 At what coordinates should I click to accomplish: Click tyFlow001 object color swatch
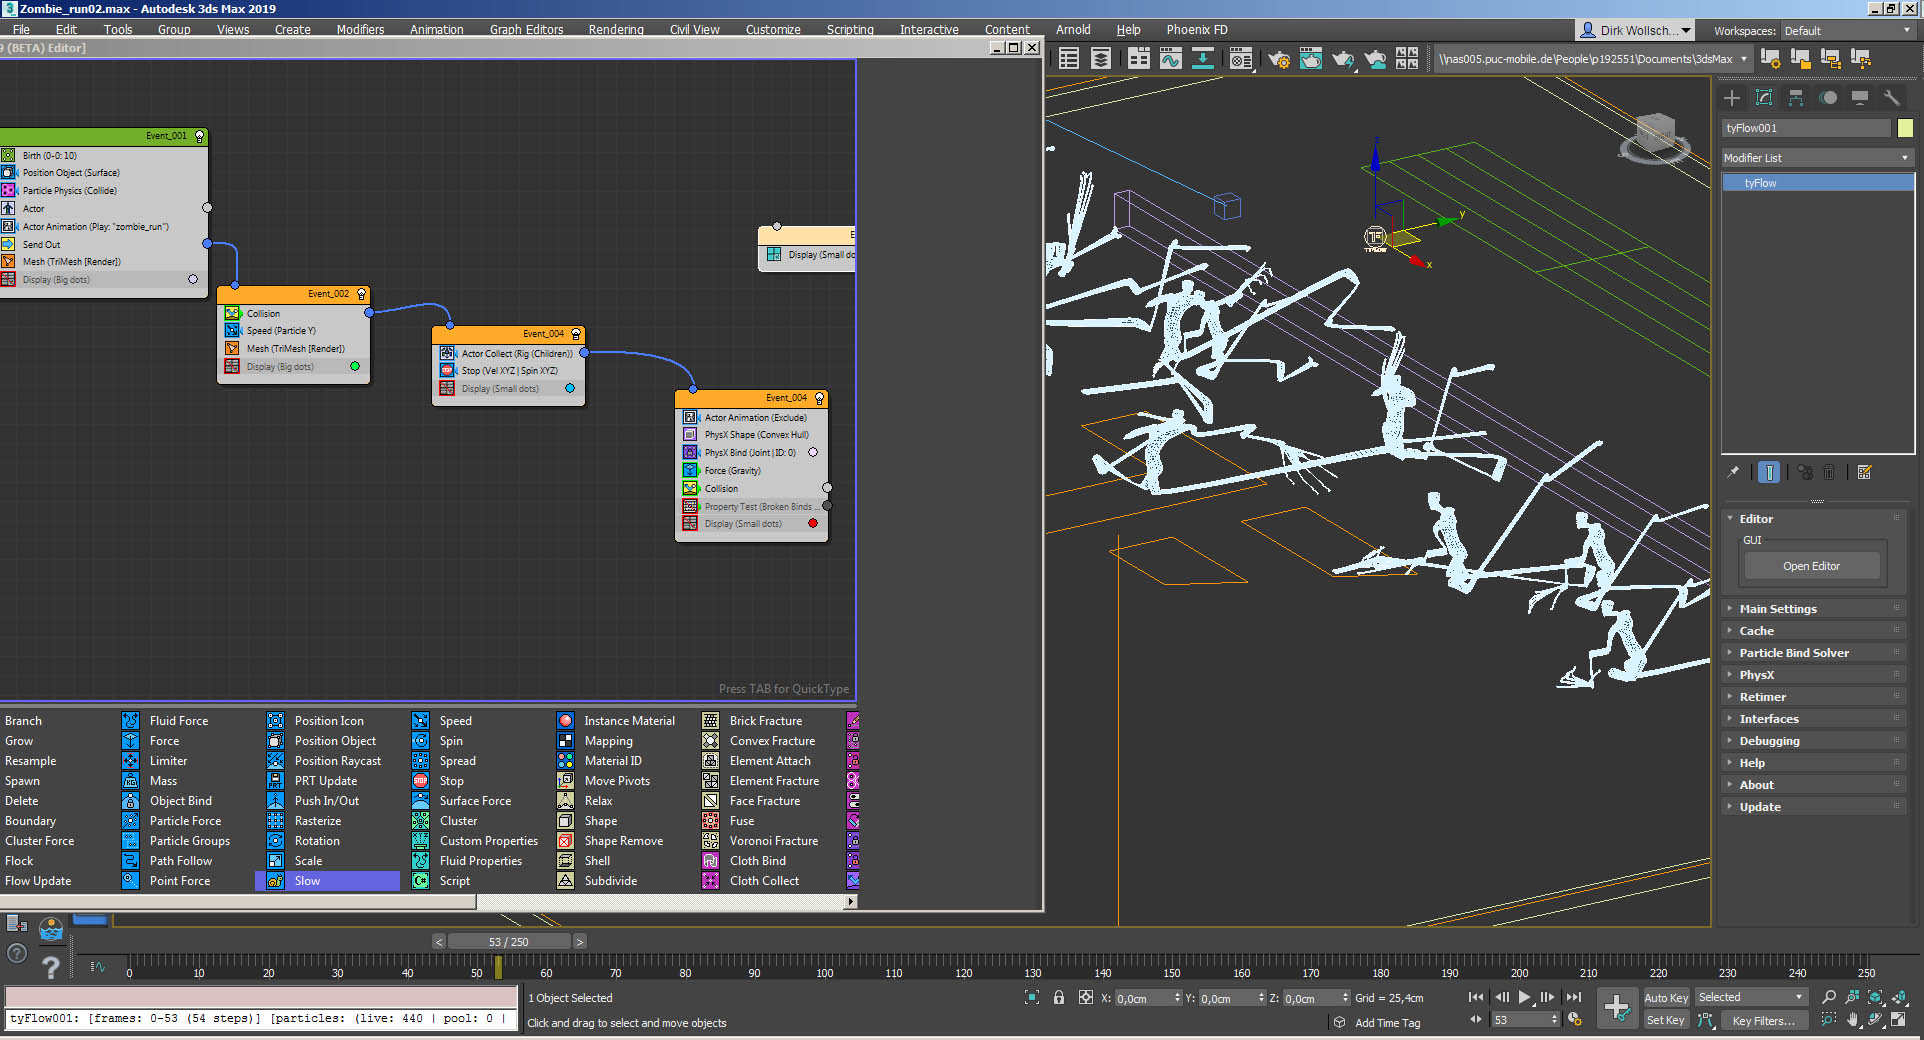pyautogui.click(x=1905, y=128)
